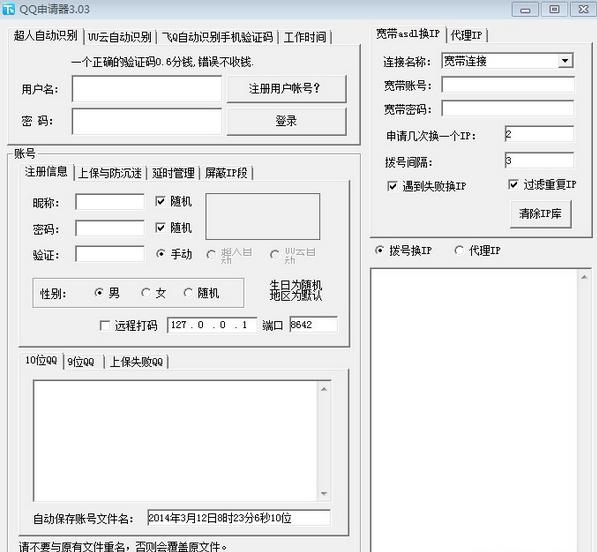Expand the 连接名称 dropdown arrow

coord(565,61)
